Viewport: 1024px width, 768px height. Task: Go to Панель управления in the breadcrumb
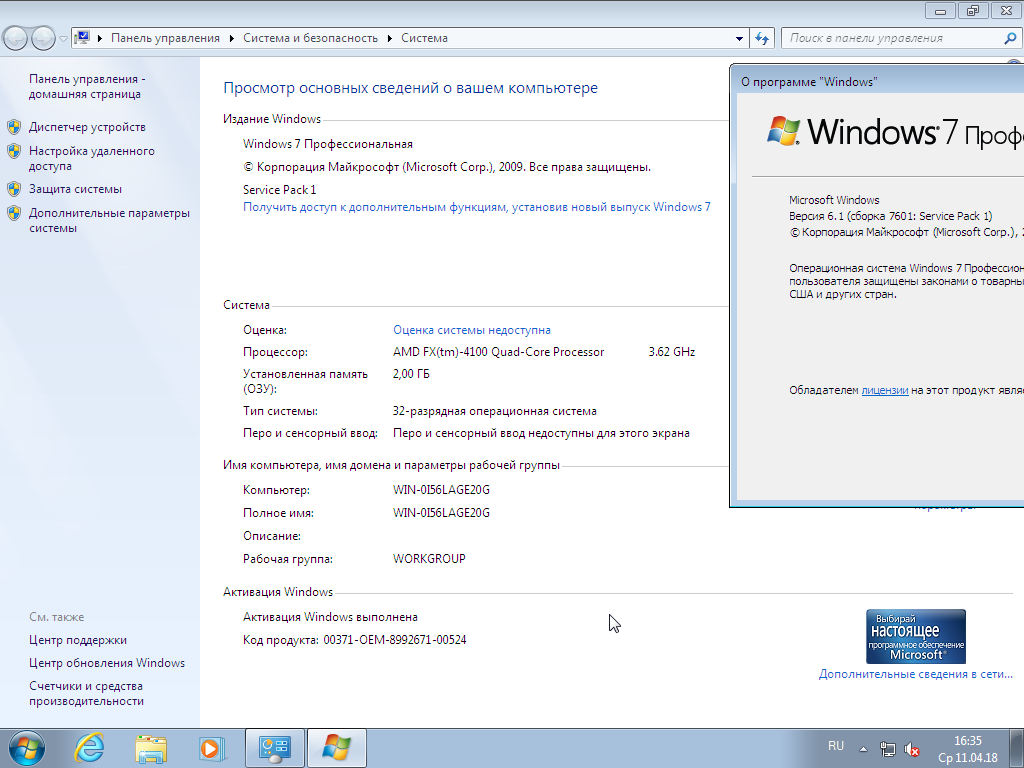[165, 39]
